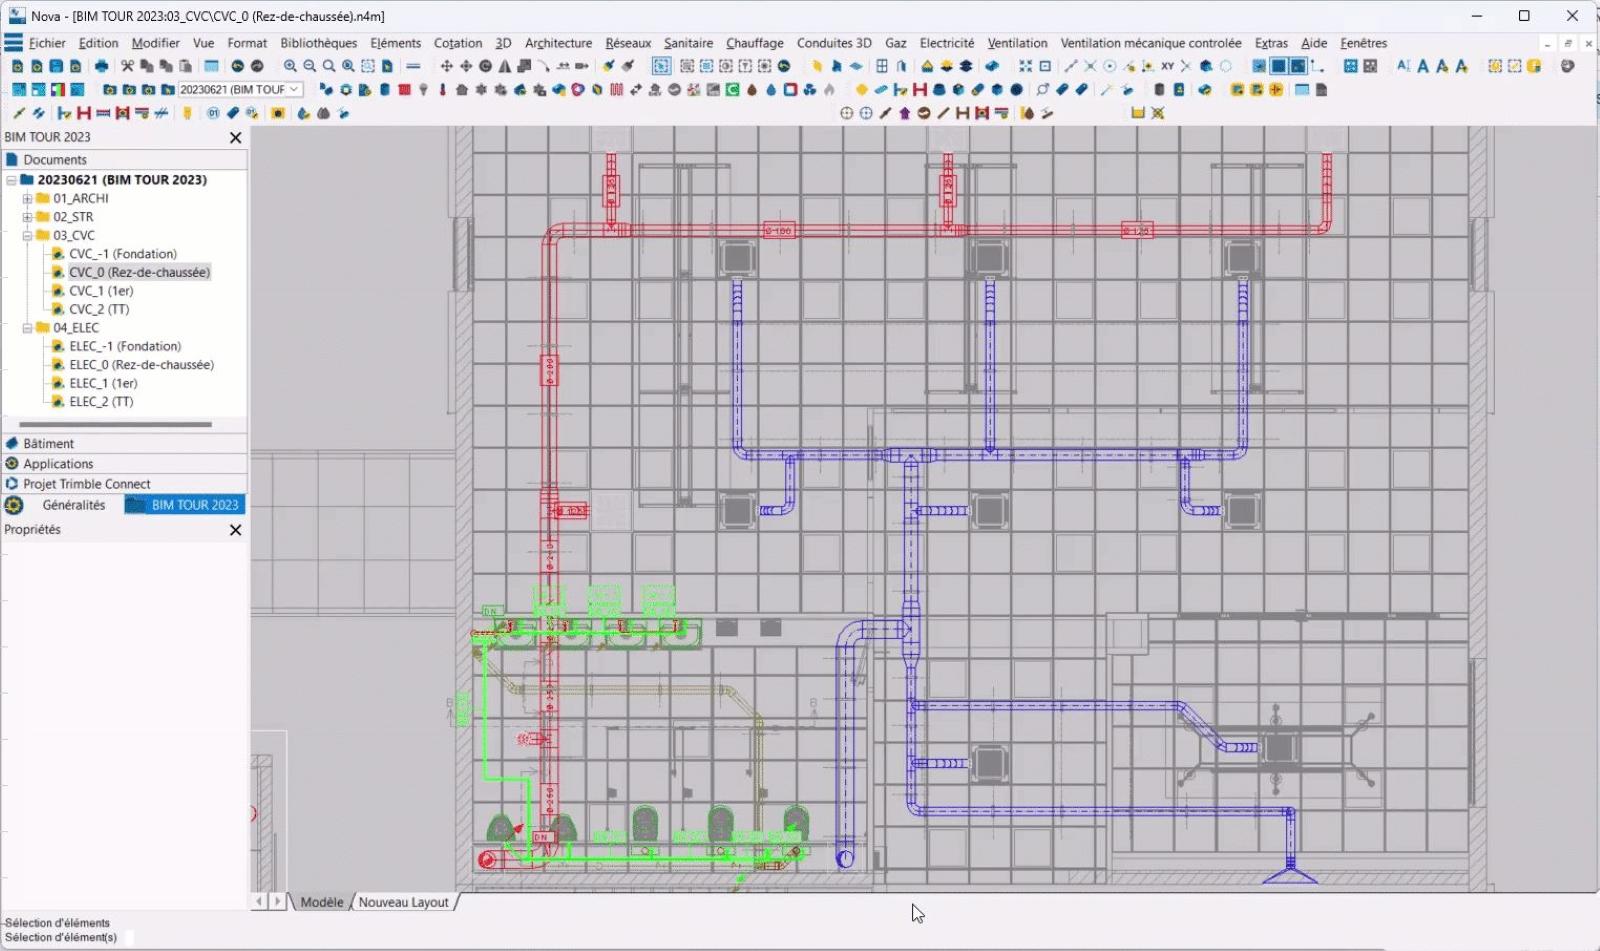
Task: Open the Projet Trimble Connect section
Action: click(87, 484)
